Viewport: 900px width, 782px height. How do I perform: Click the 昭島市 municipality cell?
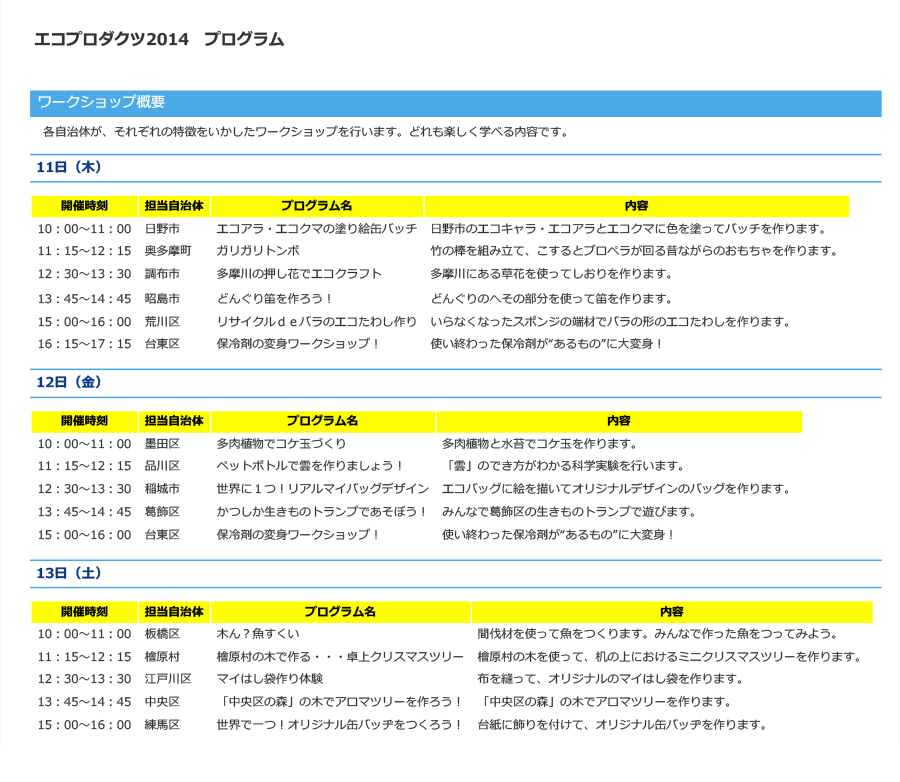coord(162,299)
